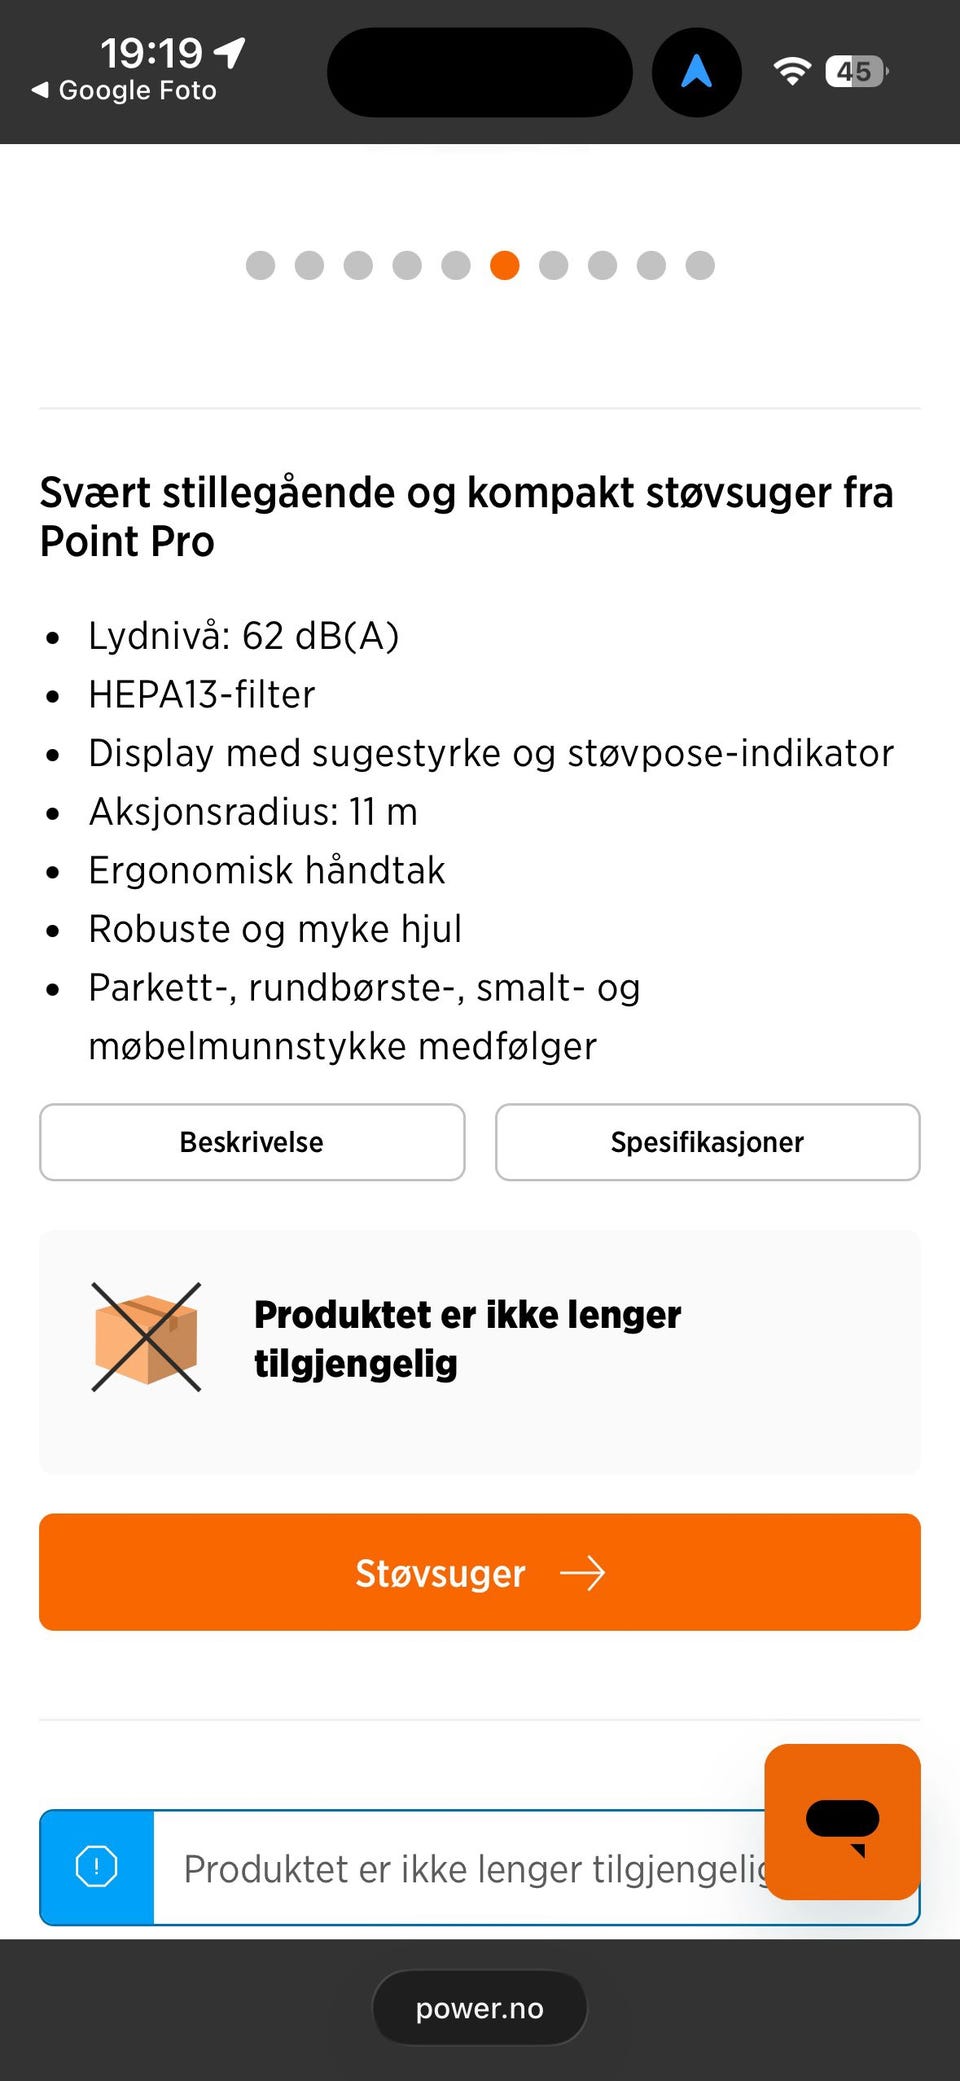Tap the product heading about Point Pro
Viewport: 960px width, 2081px height.
point(466,516)
